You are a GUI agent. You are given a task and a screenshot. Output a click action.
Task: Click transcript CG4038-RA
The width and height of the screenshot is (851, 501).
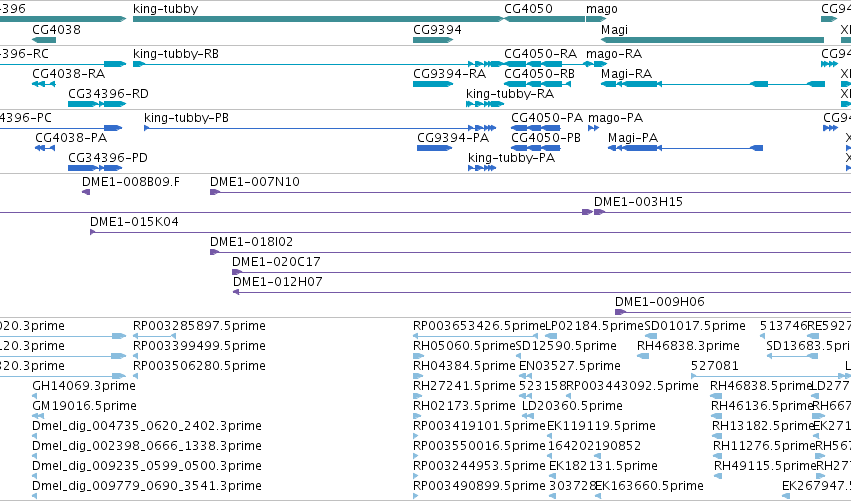(44, 84)
